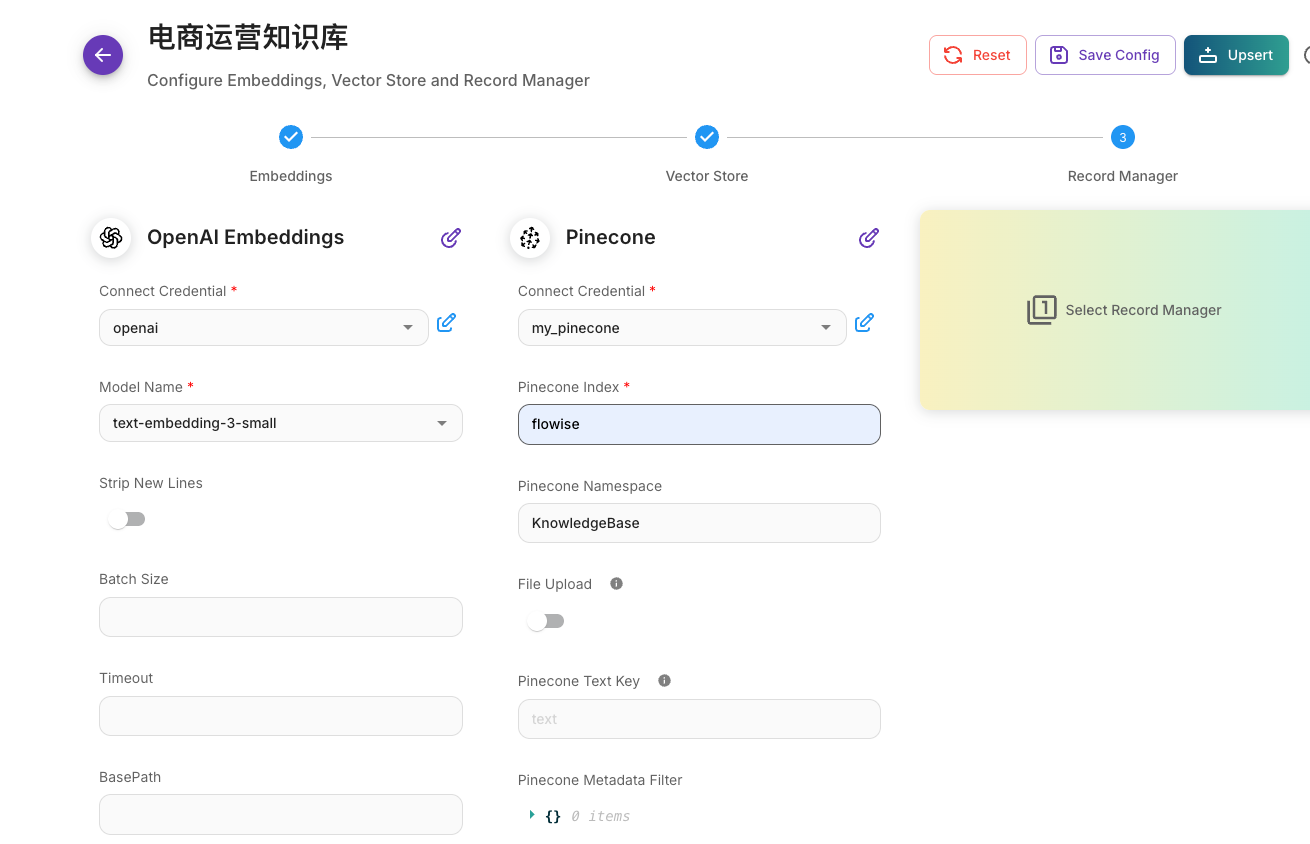This screenshot has height=844, width=1310.
Task: Click the info icon next to File Upload
Action: (616, 583)
